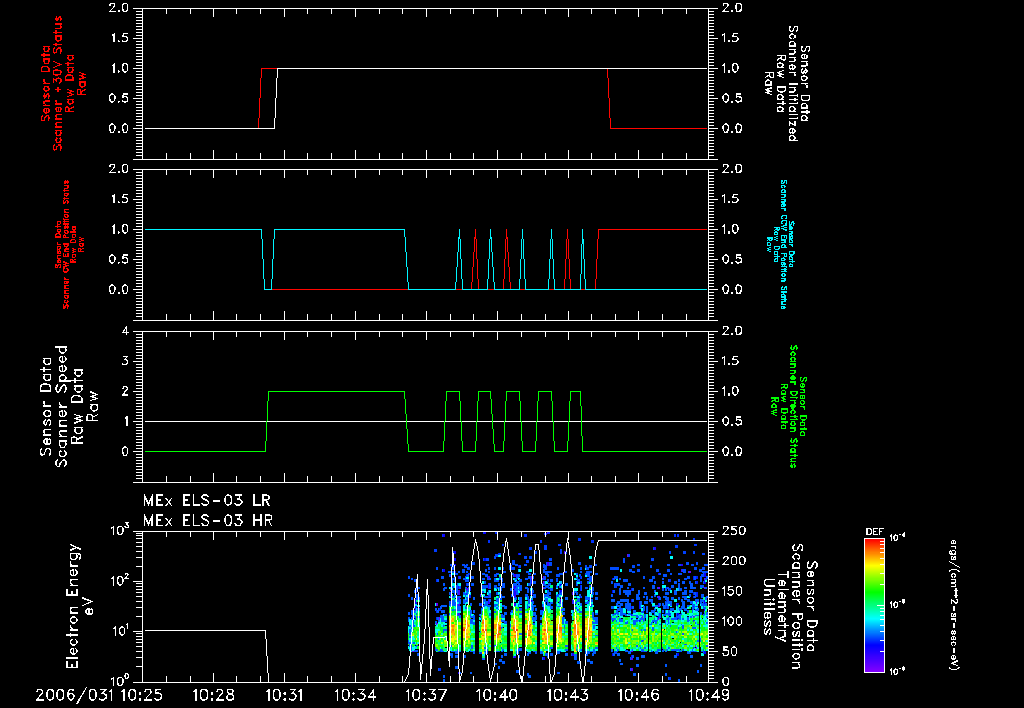Image resolution: width=1024 pixels, height=708 pixels.
Task: Click the "10:49" end time label
Action: (709, 696)
